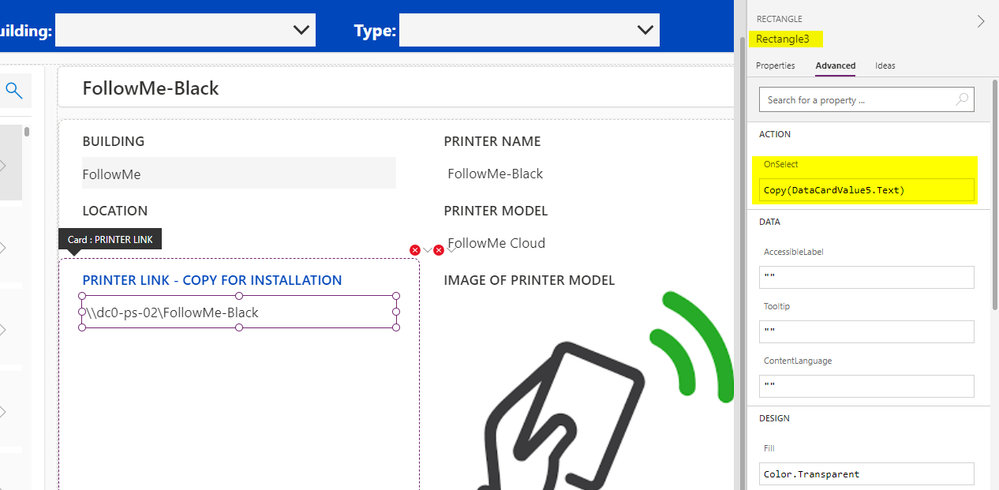Click the Tooltip value field
Viewport: 999px width, 490px height.
pyautogui.click(x=866, y=331)
